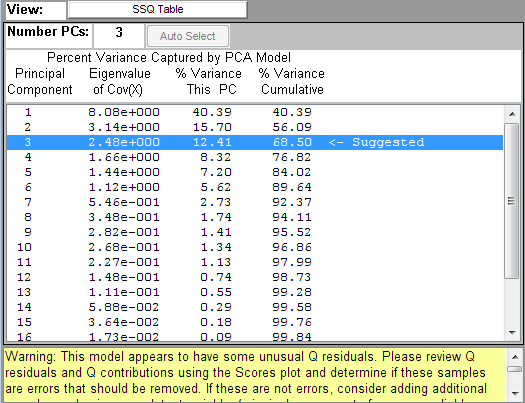Click the SSQ table scrollbar down arrow
Viewport: 525px width, 403px height.
tap(512, 332)
